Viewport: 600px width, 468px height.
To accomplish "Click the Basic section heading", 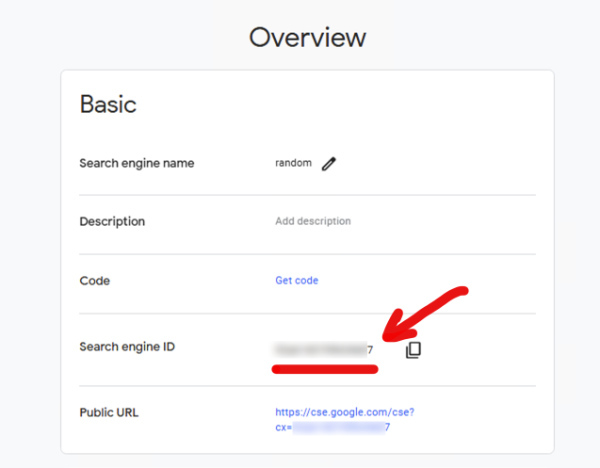I will coord(108,104).
